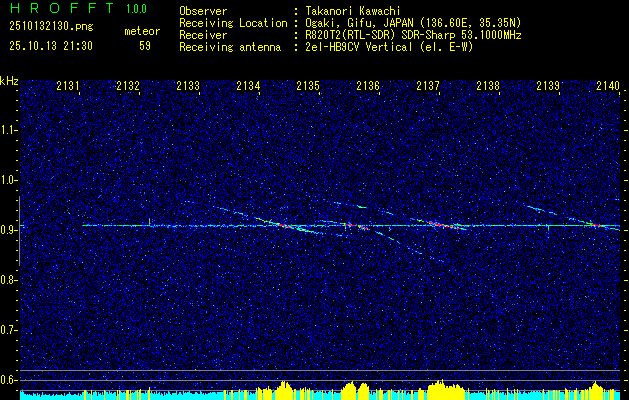Click the 0.9 kHz frequency label
Screen dimensions: 629x400
(x=8, y=230)
